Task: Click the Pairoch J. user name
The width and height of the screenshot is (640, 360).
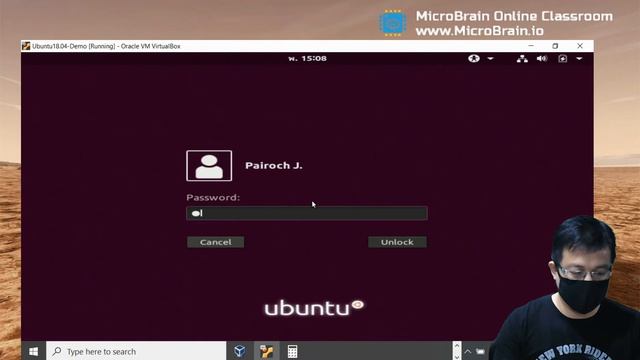Action: point(273,165)
